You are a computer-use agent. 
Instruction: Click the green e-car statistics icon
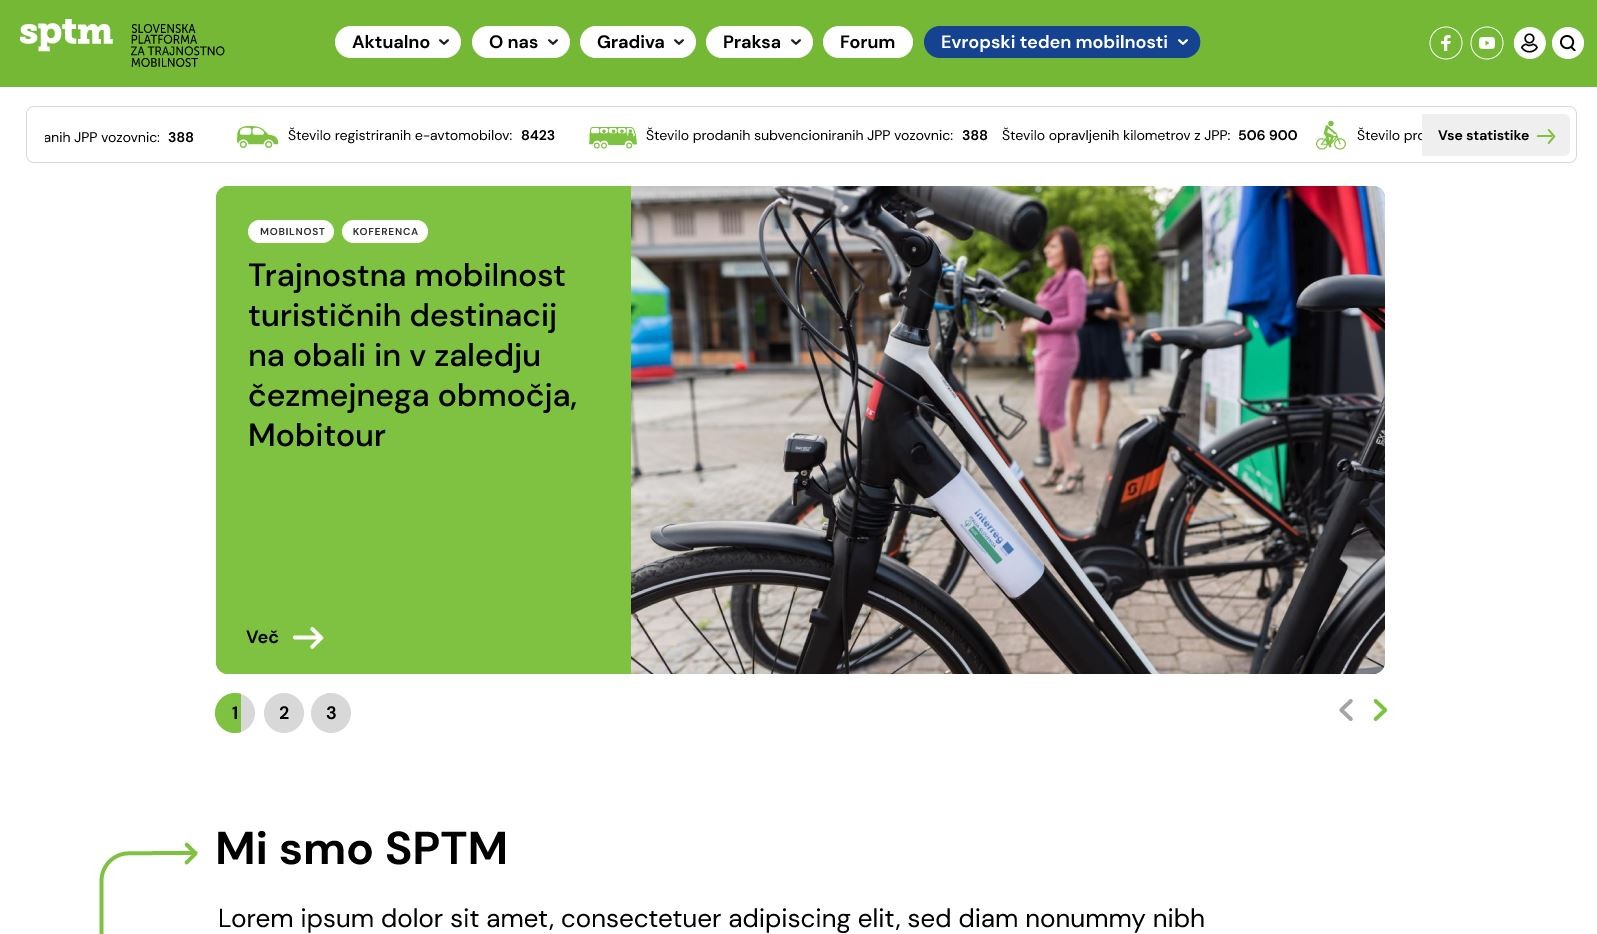click(x=257, y=136)
